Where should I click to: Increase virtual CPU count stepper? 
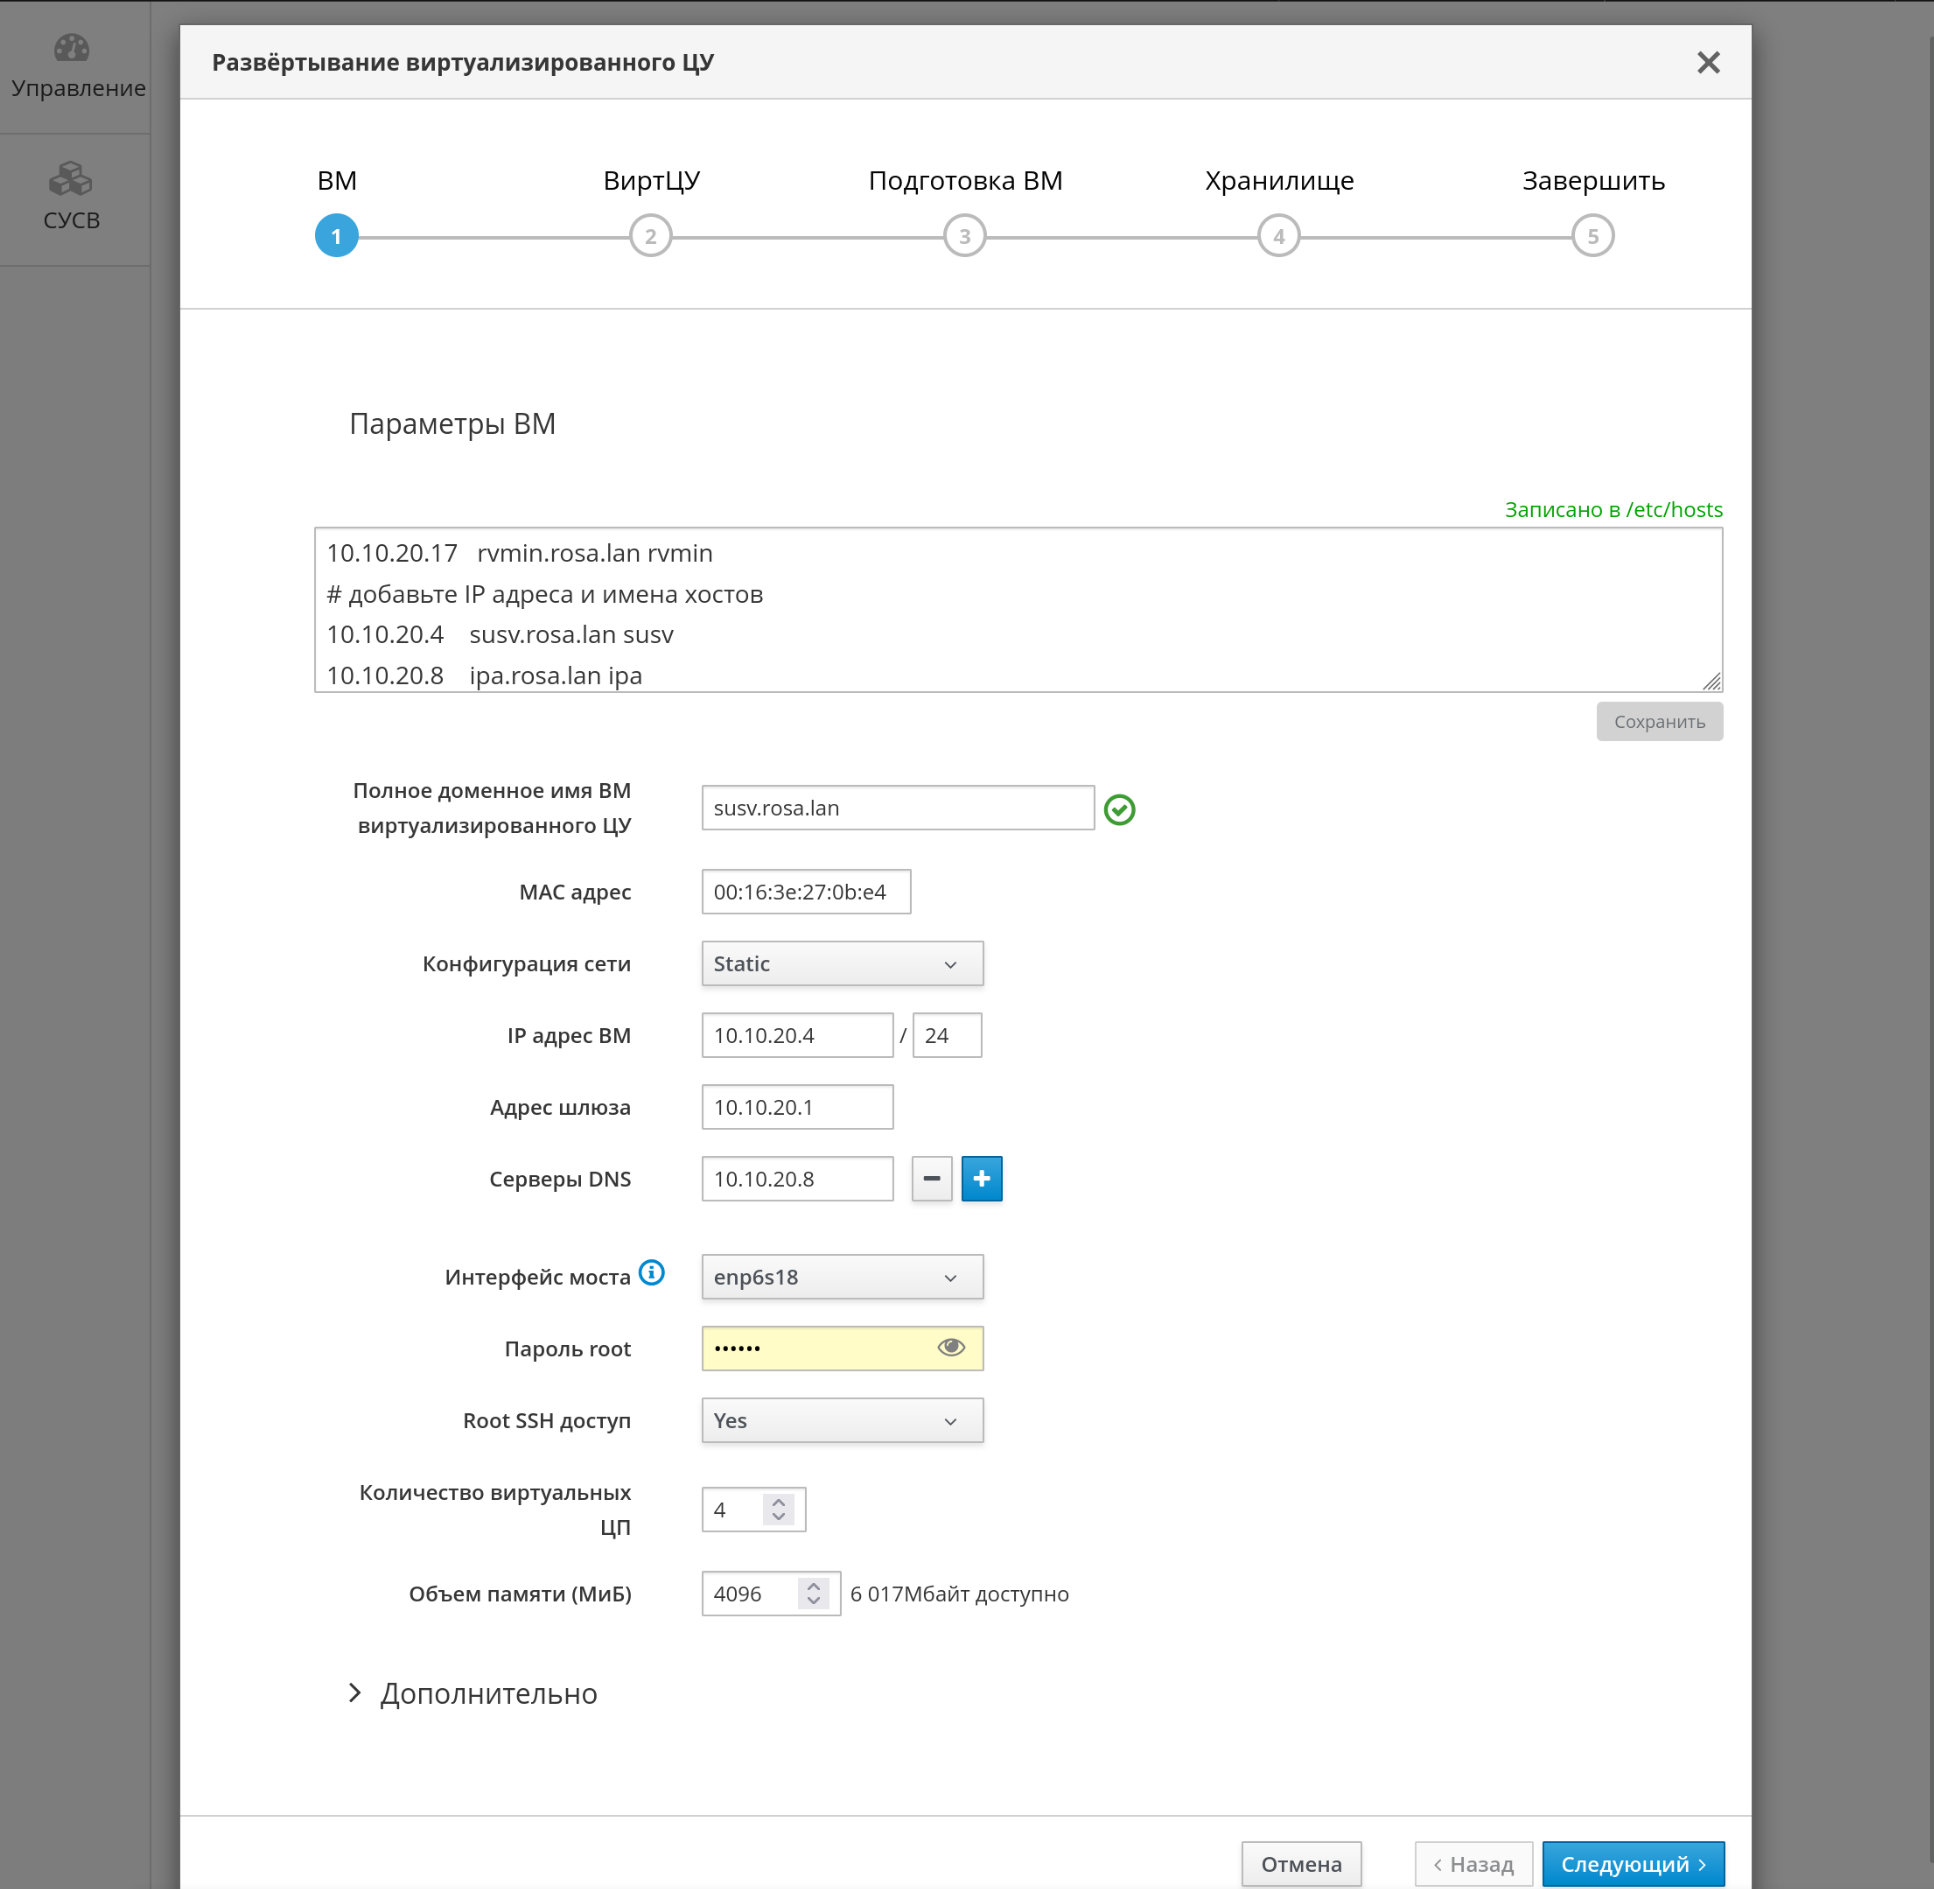pos(779,1501)
